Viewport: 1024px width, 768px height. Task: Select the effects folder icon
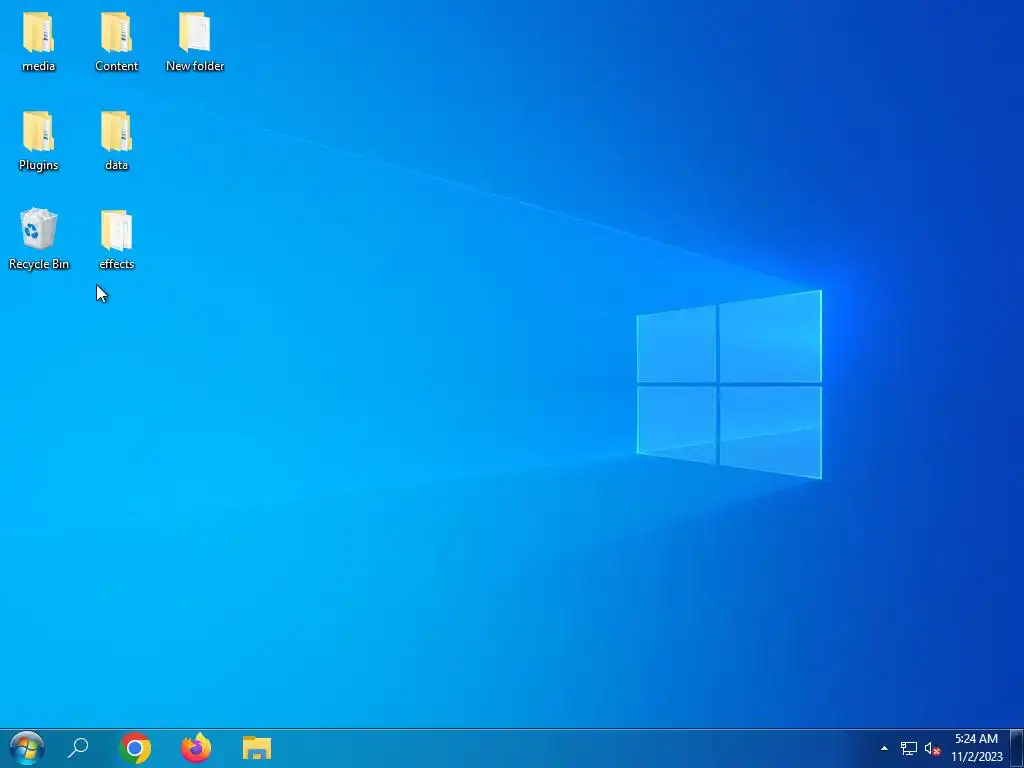[x=116, y=230]
